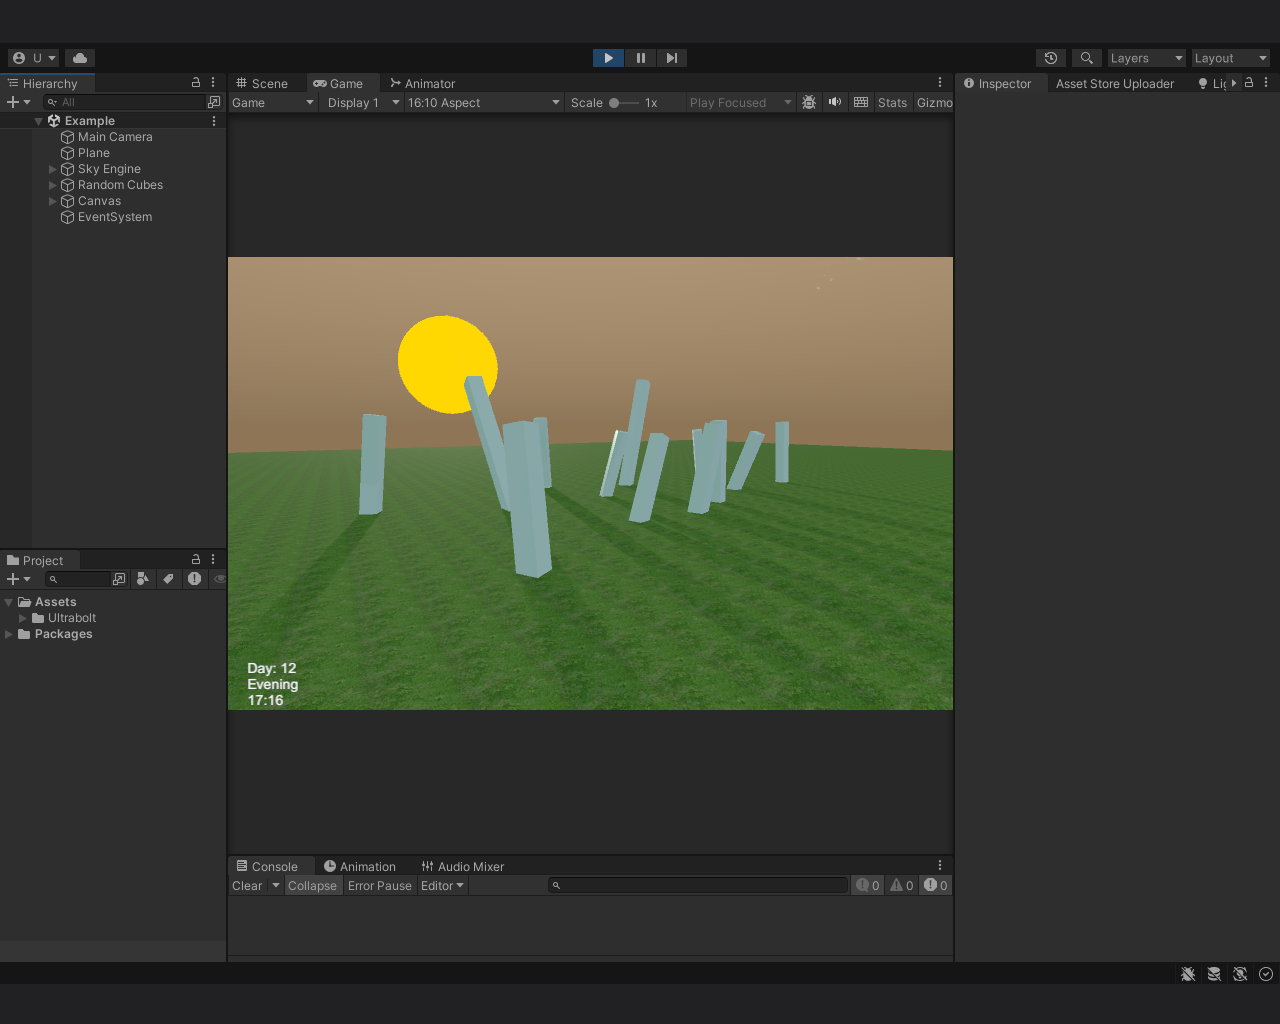Start Play mode with the play button
Screen dimensions: 1280x1024
608,58
